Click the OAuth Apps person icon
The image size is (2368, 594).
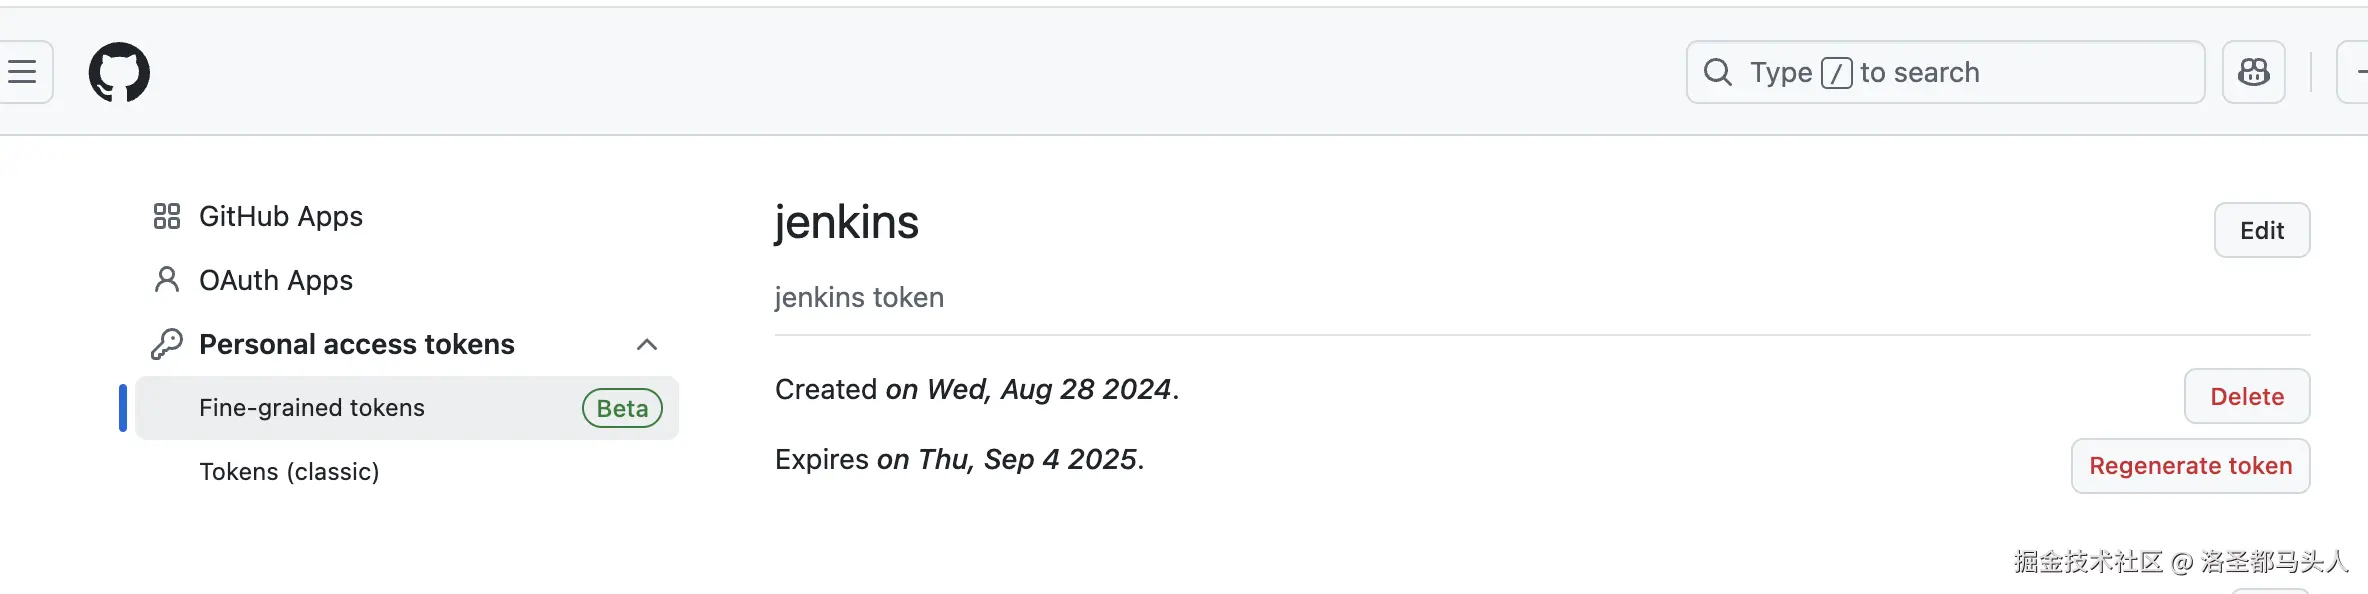[166, 280]
